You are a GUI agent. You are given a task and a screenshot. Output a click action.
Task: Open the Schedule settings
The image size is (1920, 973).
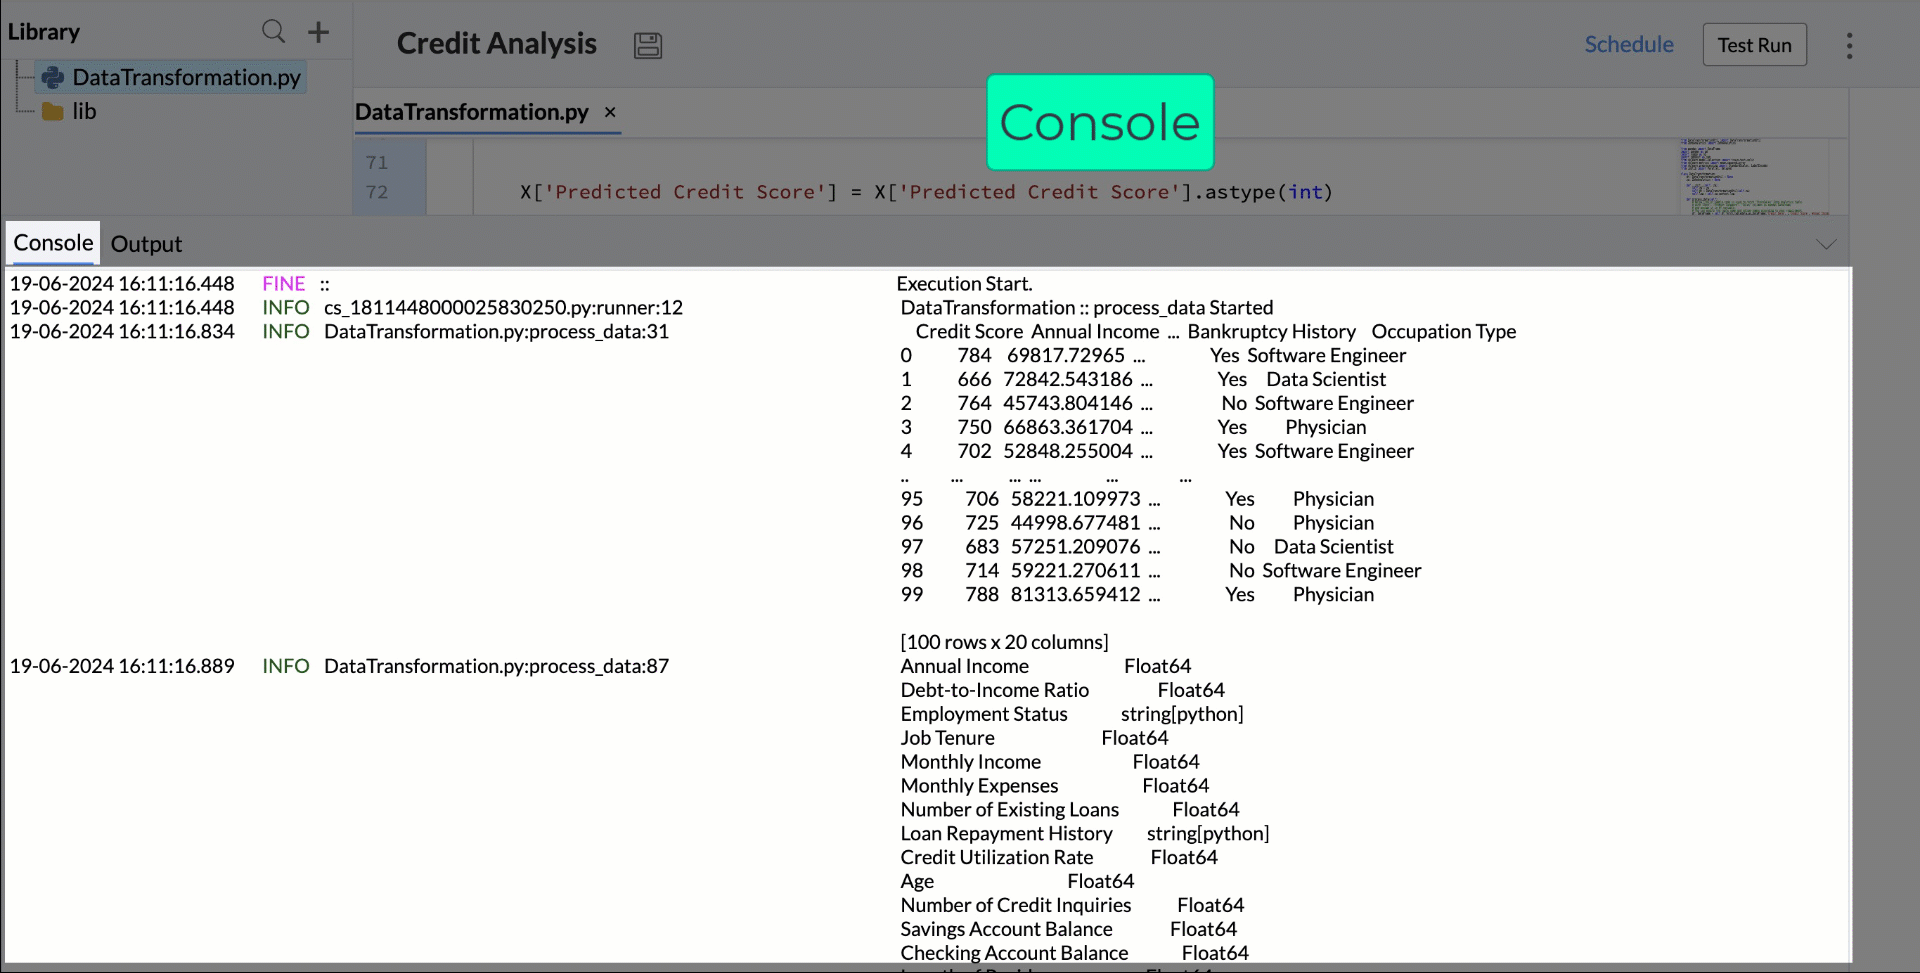click(1629, 44)
